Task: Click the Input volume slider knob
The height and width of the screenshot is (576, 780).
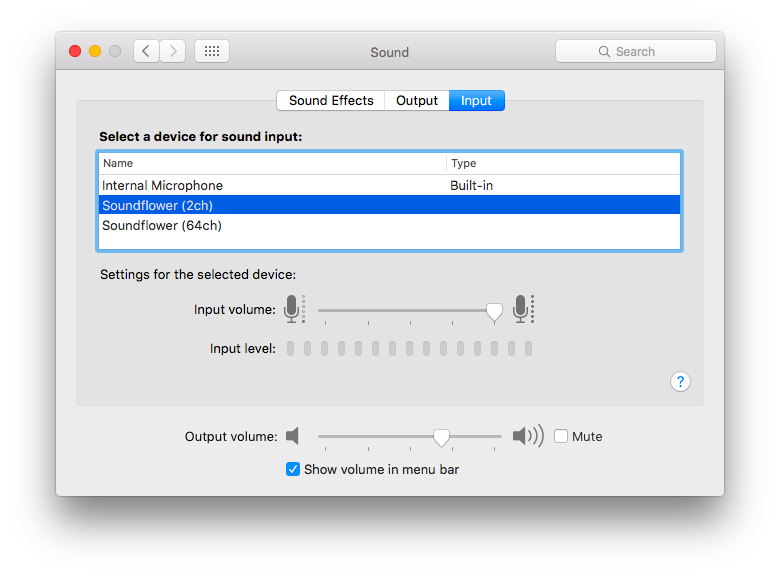Action: coord(494,311)
